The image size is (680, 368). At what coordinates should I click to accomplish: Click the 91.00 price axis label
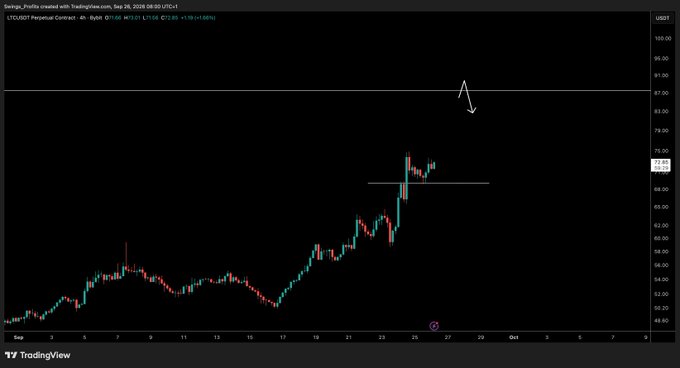[662, 75]
